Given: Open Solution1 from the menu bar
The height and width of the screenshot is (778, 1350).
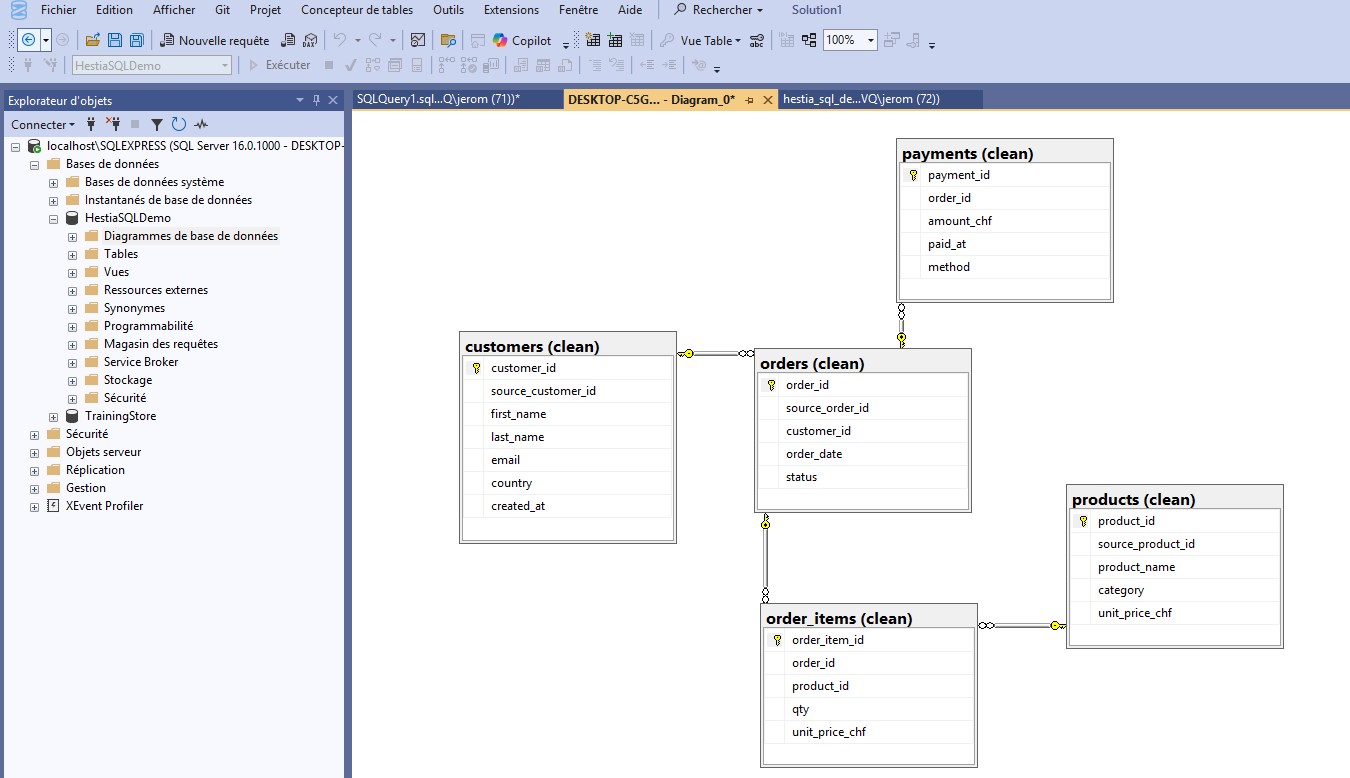Looking at the screenshot, I should 818,10.
